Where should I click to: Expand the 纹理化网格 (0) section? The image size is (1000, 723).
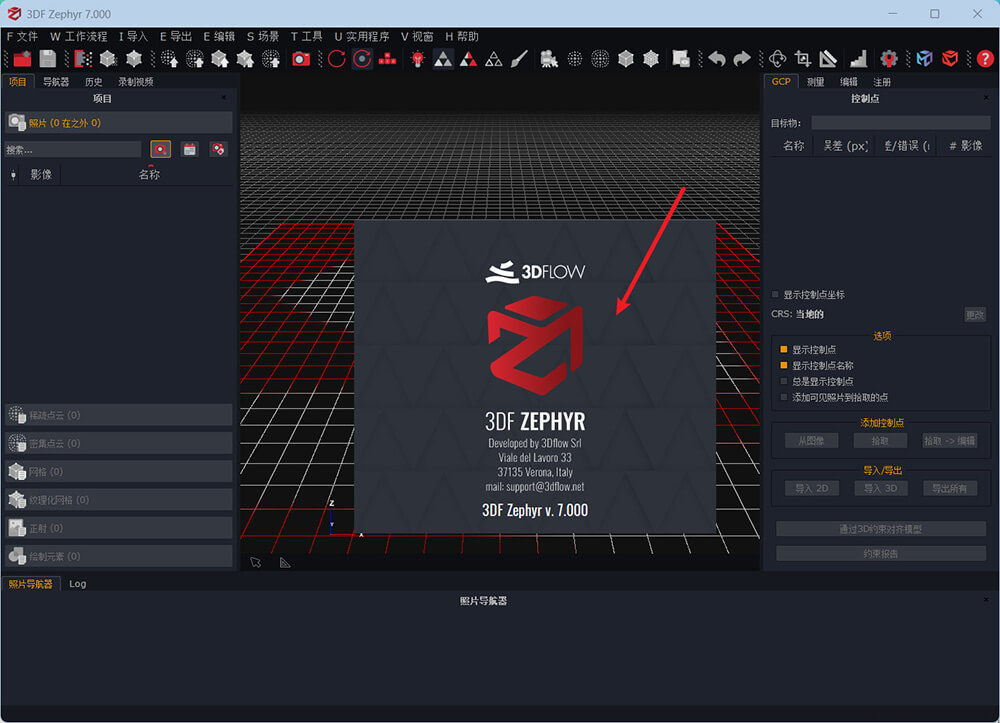tap(119, 500)
